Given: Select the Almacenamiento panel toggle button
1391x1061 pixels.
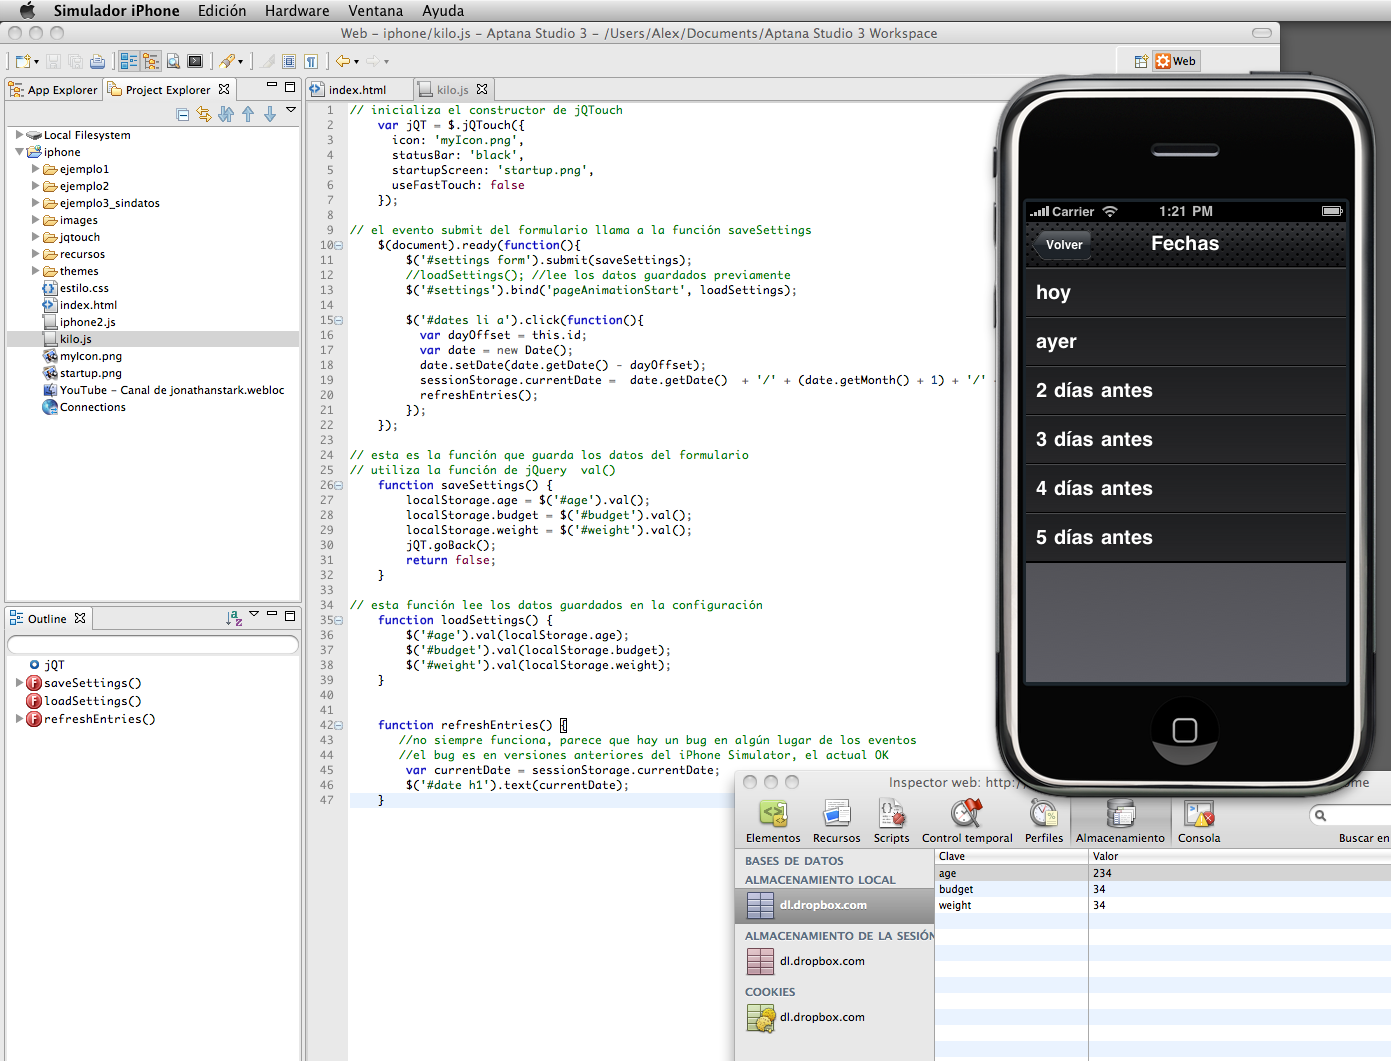Looking at the screenshot, I should [1119, 820].
